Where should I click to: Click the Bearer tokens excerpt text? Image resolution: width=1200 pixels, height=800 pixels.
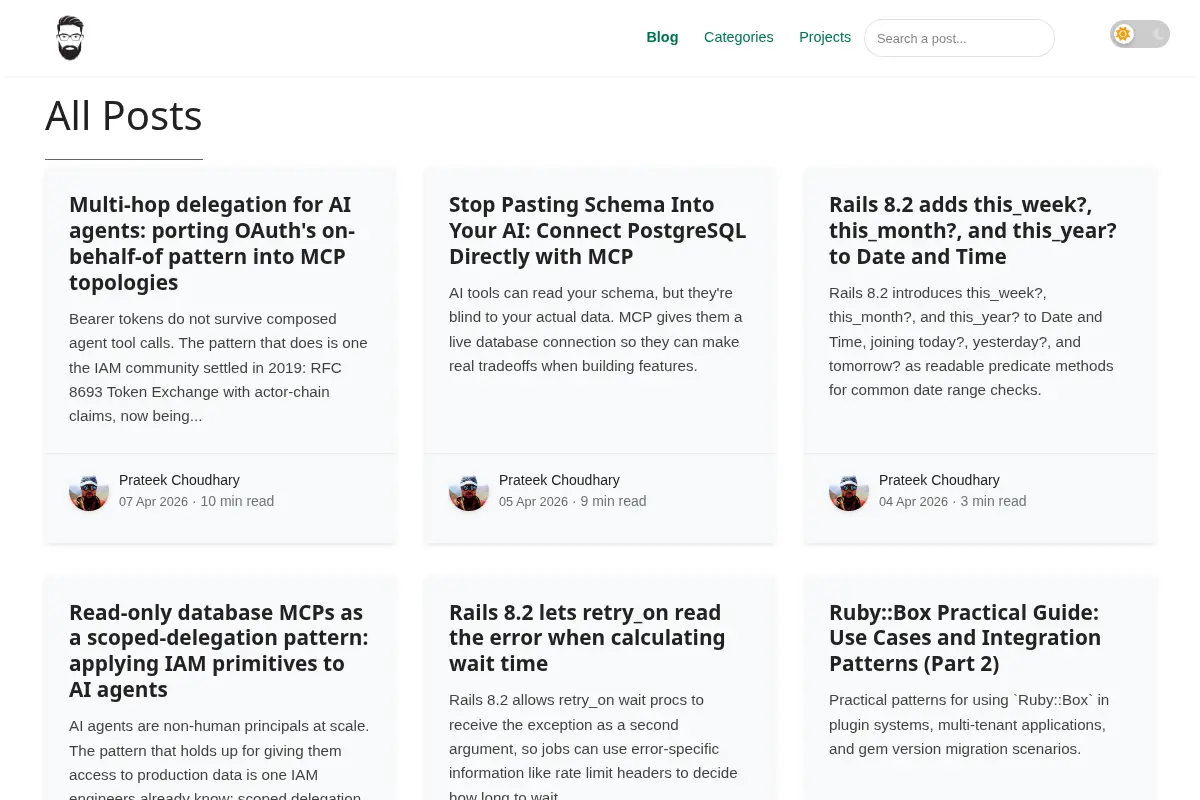click(x=218, y=367)
